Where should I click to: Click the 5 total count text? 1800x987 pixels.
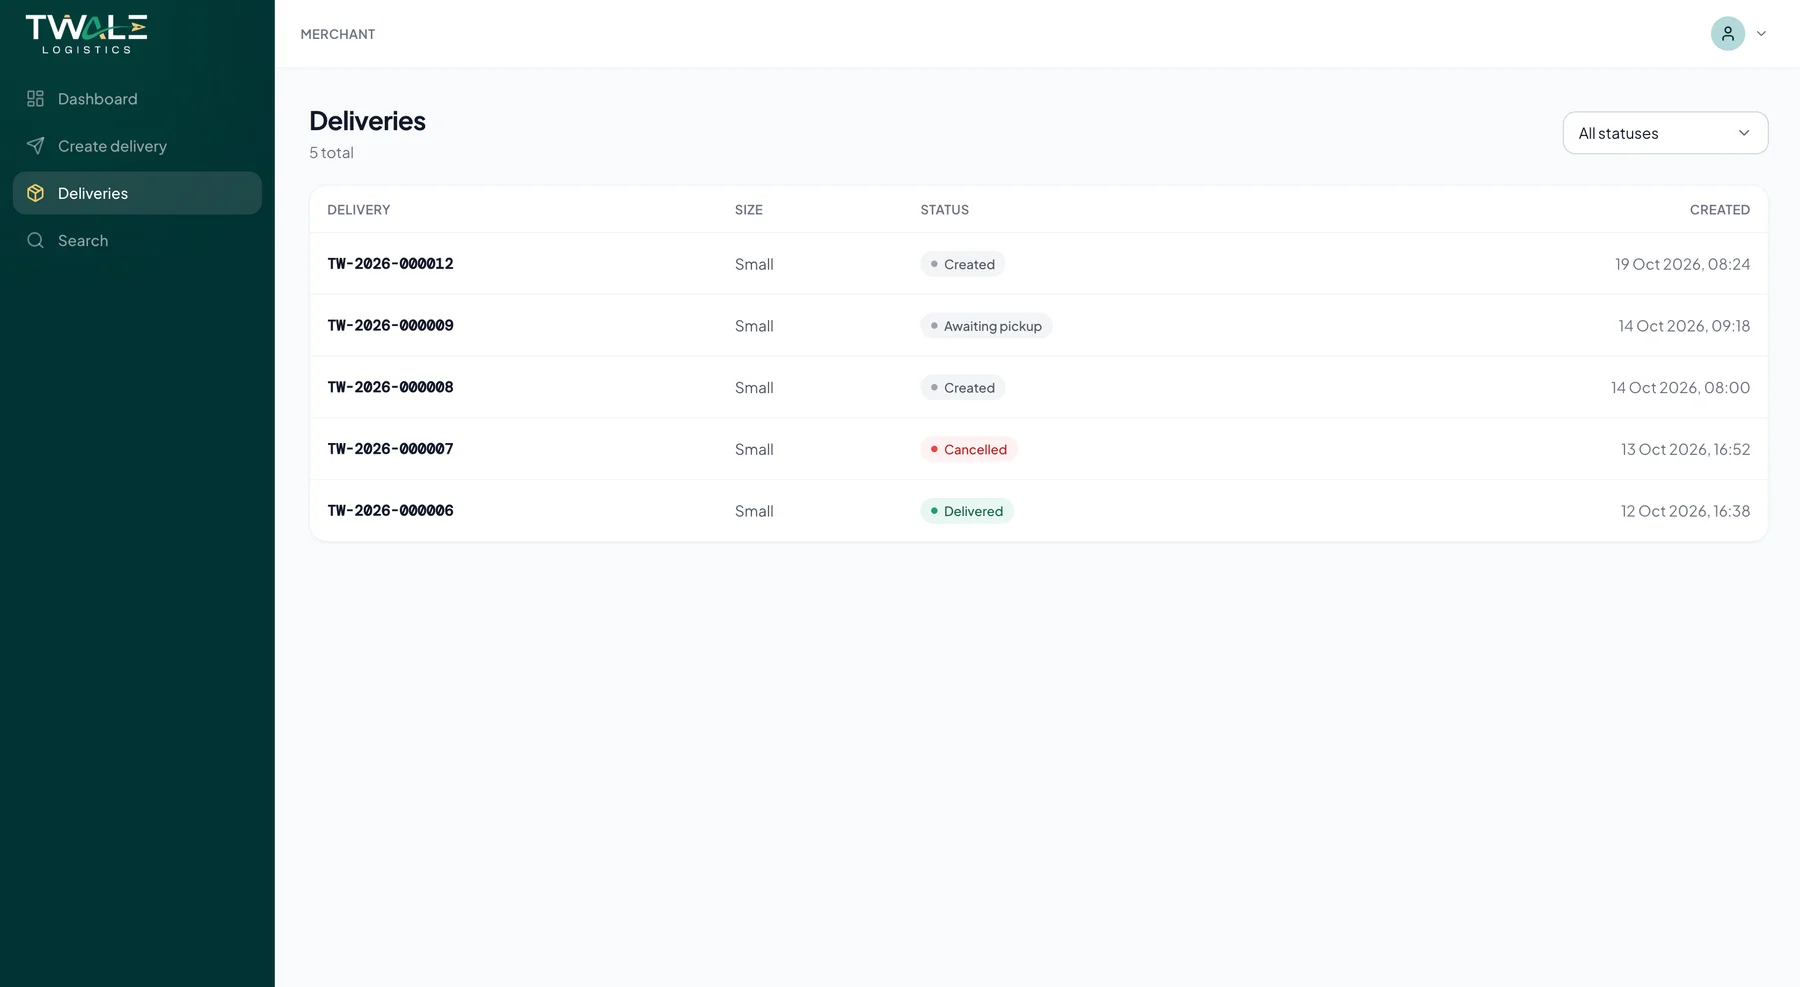point(331,153)
